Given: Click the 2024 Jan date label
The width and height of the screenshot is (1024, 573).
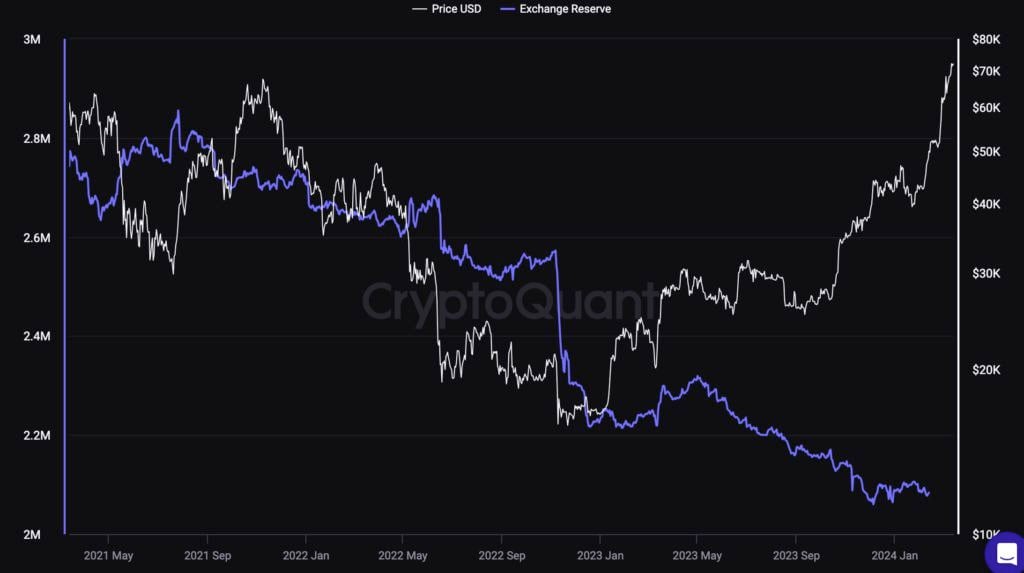Looking at the screenshot, I should tap(895, 555).
